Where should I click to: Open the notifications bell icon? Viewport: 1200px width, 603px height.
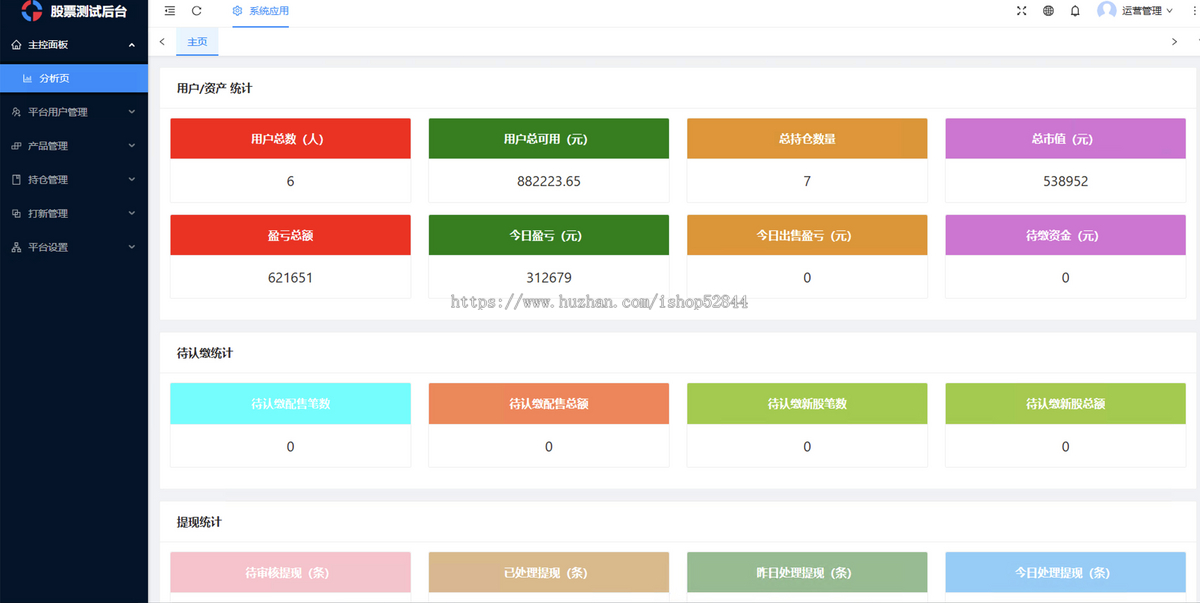click(1075, 11)
